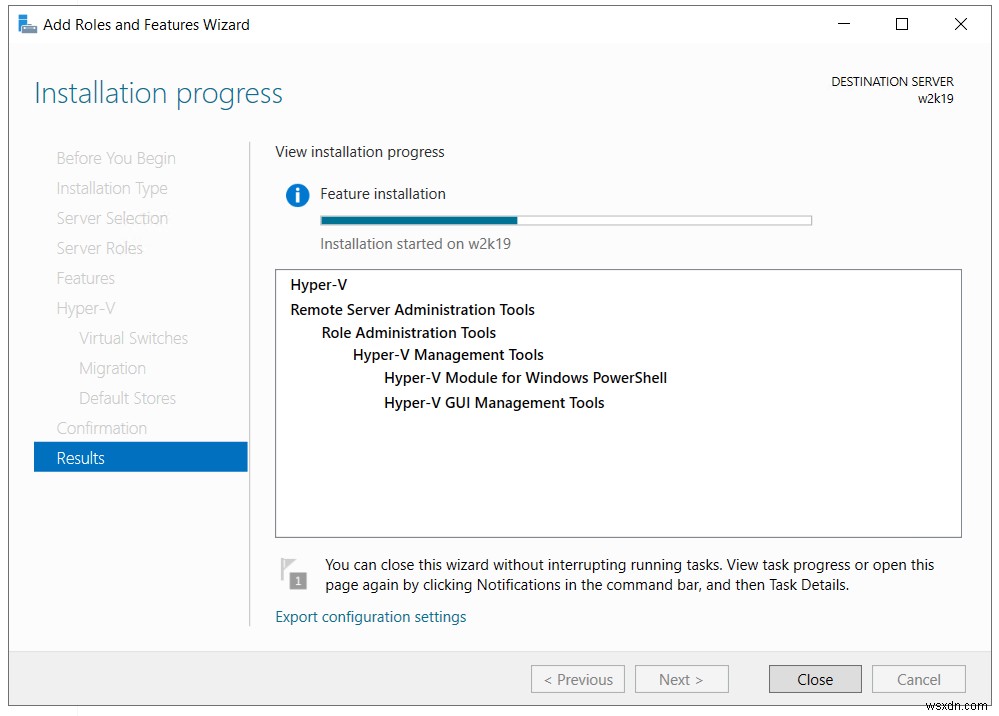The width and height of the screenshot is (999, 716).
Task: Click the blue information icon beside Feature installation
Action: 297,195
